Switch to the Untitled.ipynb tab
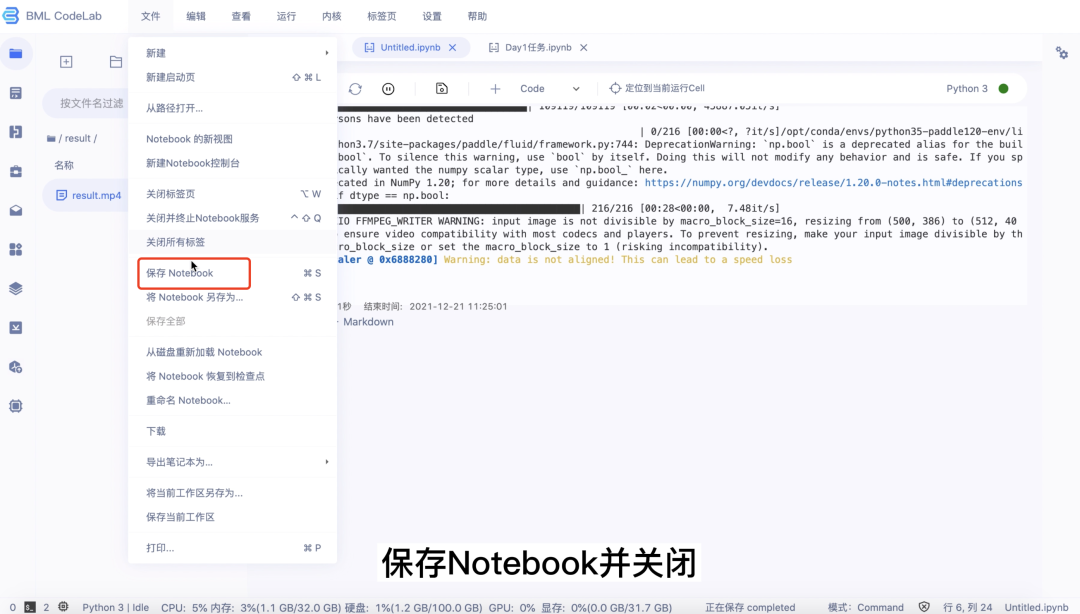The width and height of the screenshot is (1080, 614). coord(410,48)
